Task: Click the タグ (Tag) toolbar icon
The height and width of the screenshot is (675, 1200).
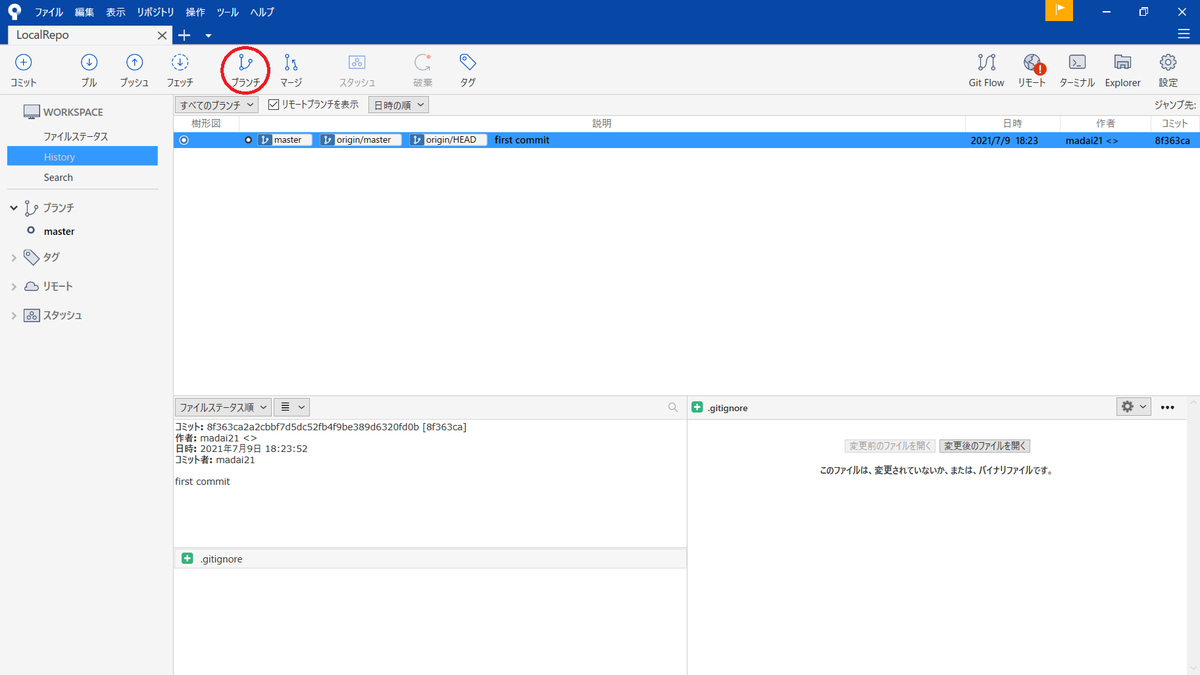Action: point(467,63)
